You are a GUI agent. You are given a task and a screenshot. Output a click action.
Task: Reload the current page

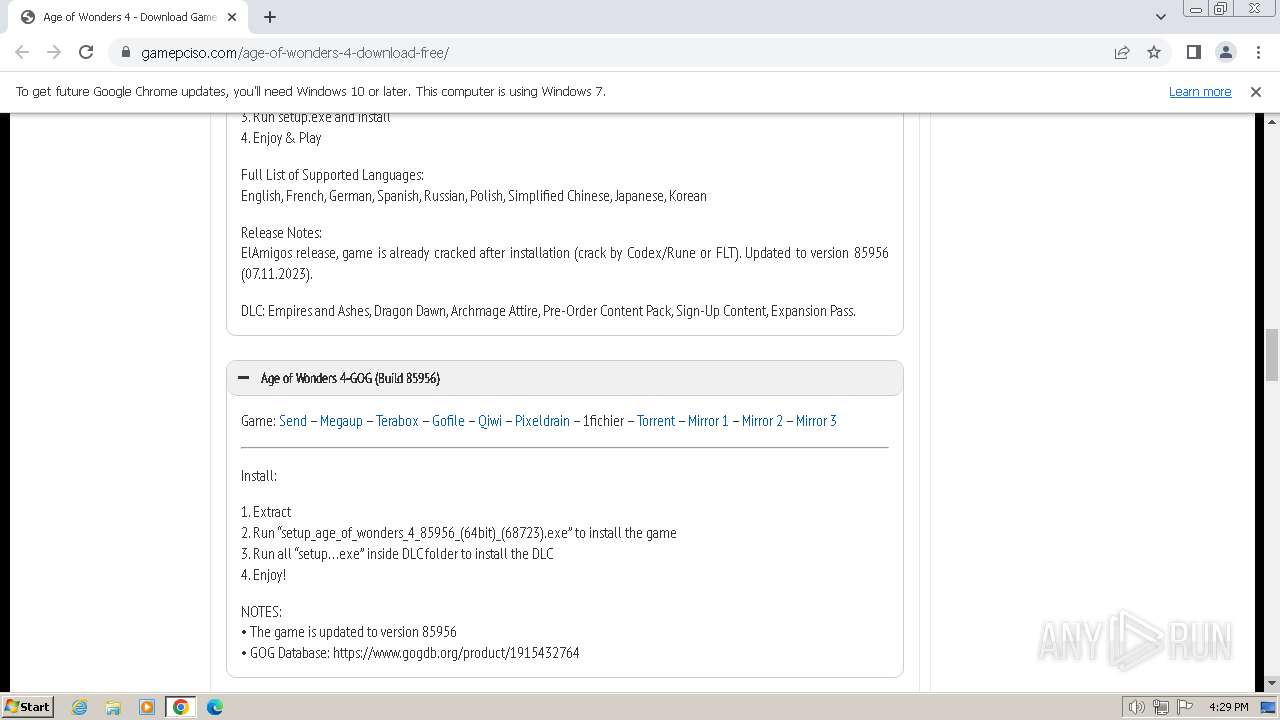point(86,52)
